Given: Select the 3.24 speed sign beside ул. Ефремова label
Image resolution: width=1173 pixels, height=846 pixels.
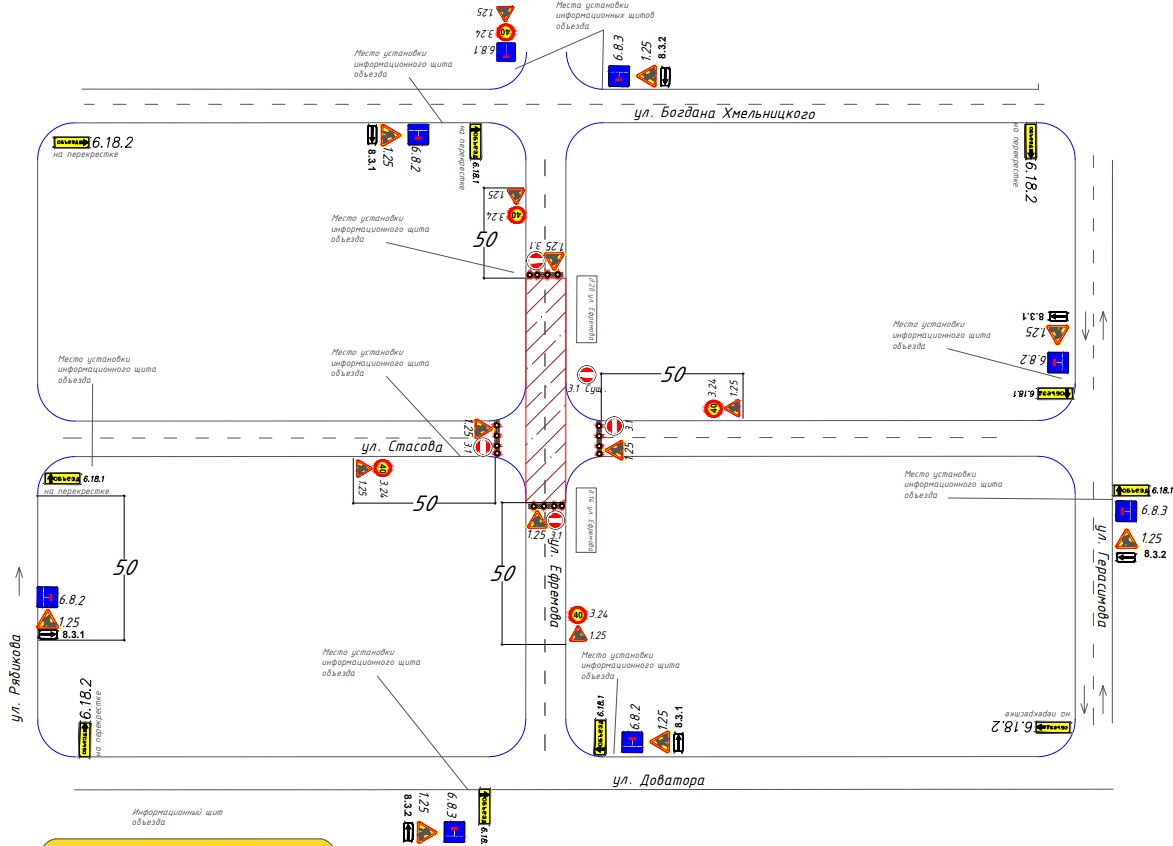Looking at the screenshot, I should (x=577, y=615).
